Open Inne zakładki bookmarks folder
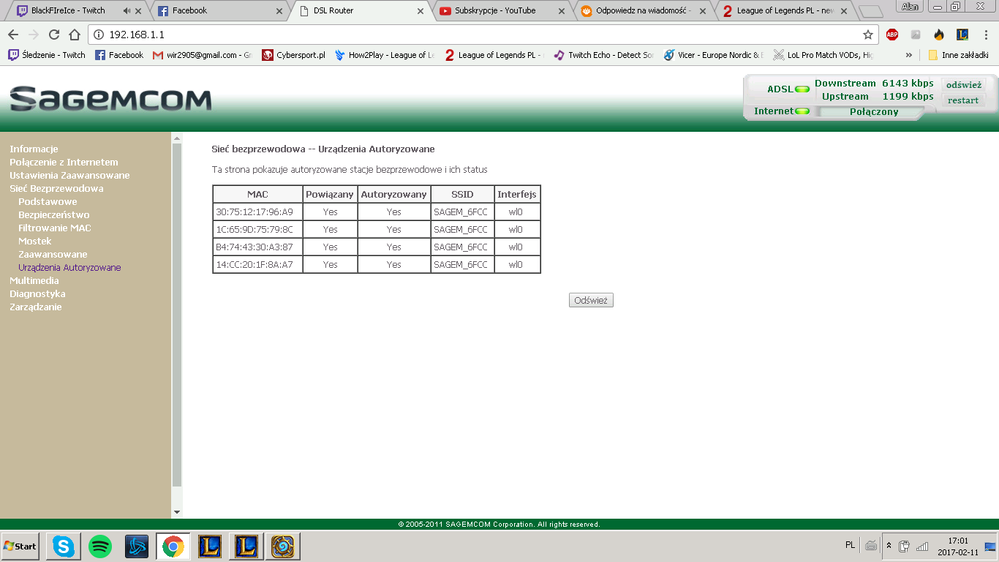Viewport: 999px width, 562px height. 960,55
